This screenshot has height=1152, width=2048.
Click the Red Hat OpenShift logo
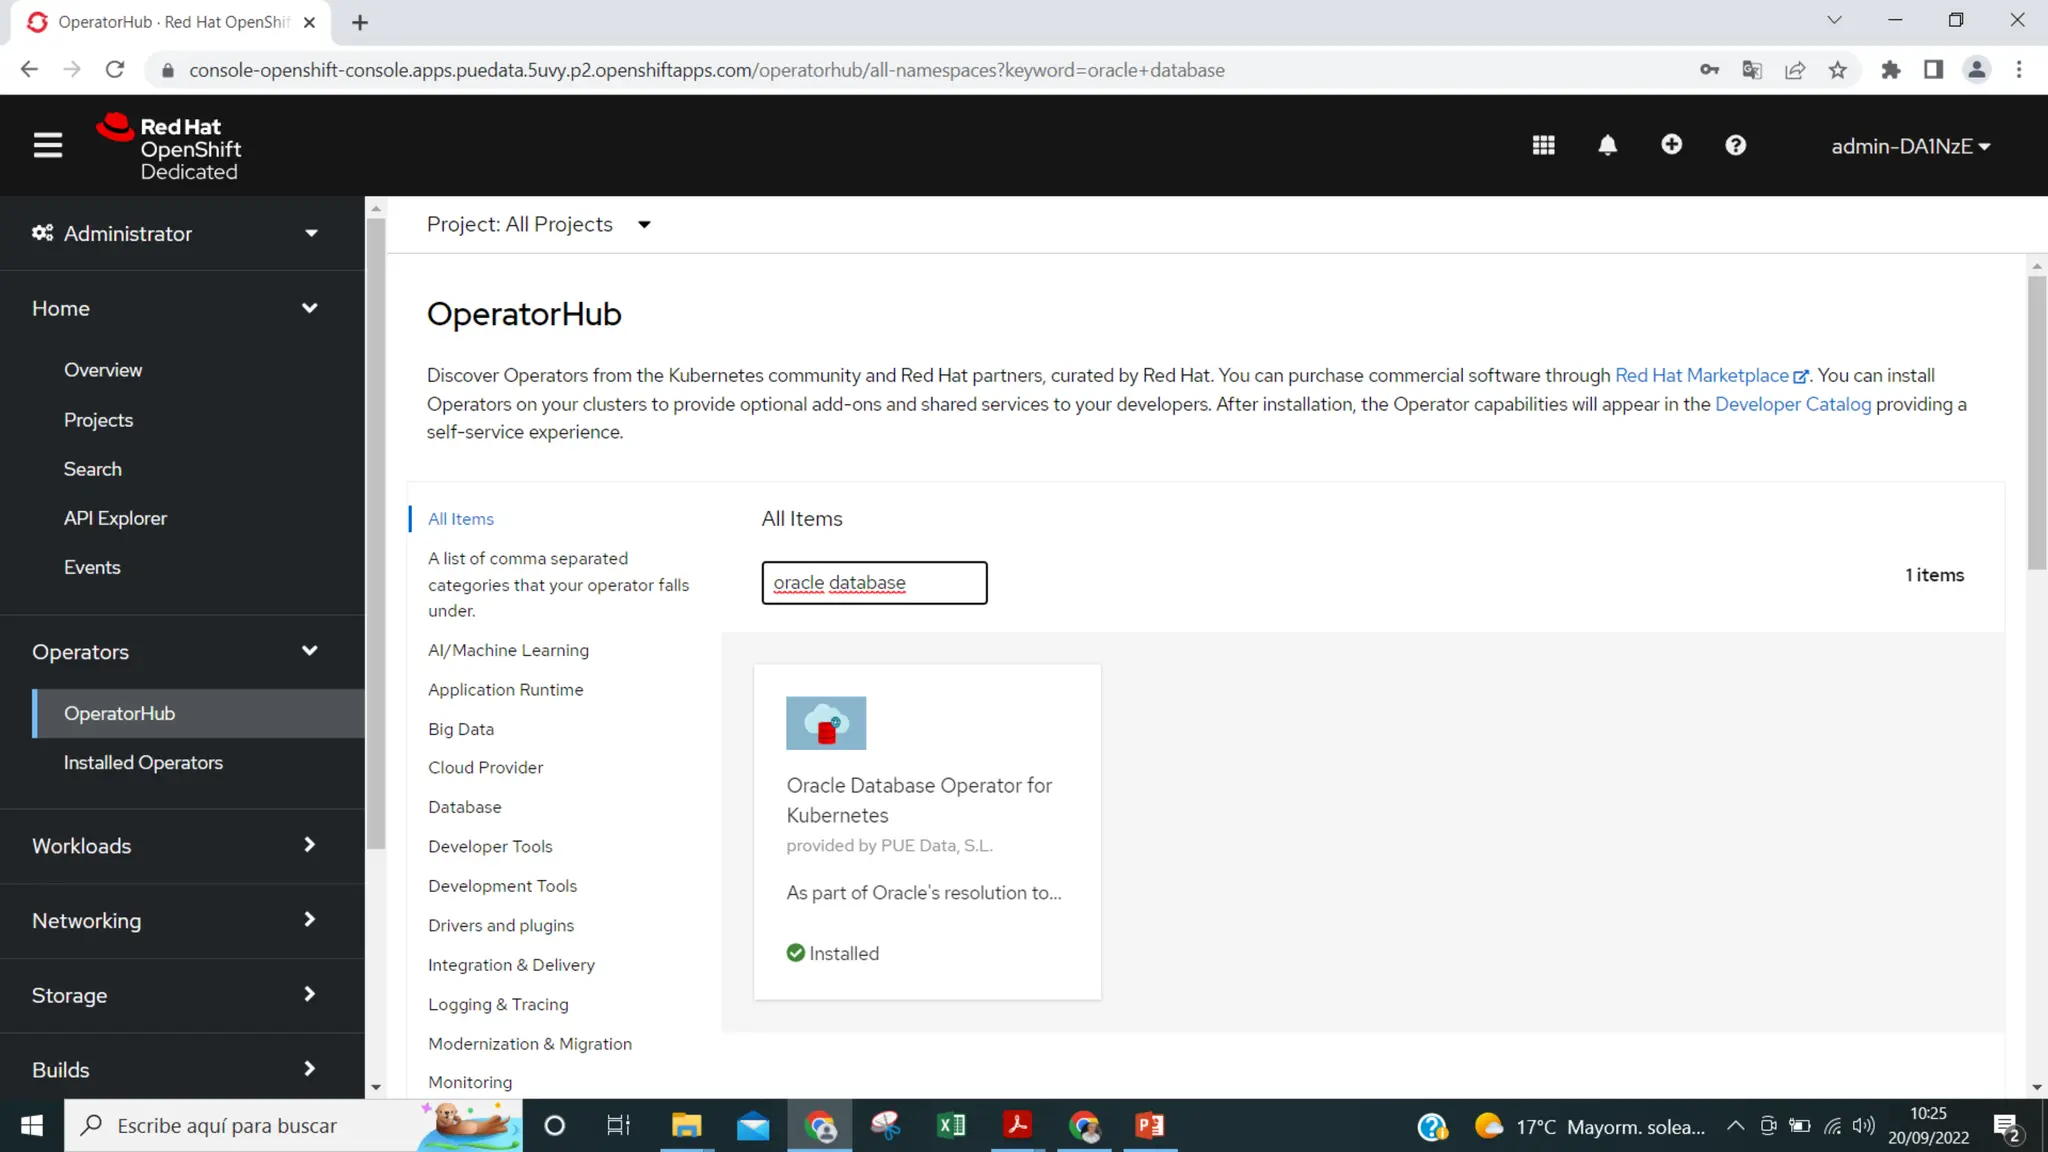coord(168,147)
